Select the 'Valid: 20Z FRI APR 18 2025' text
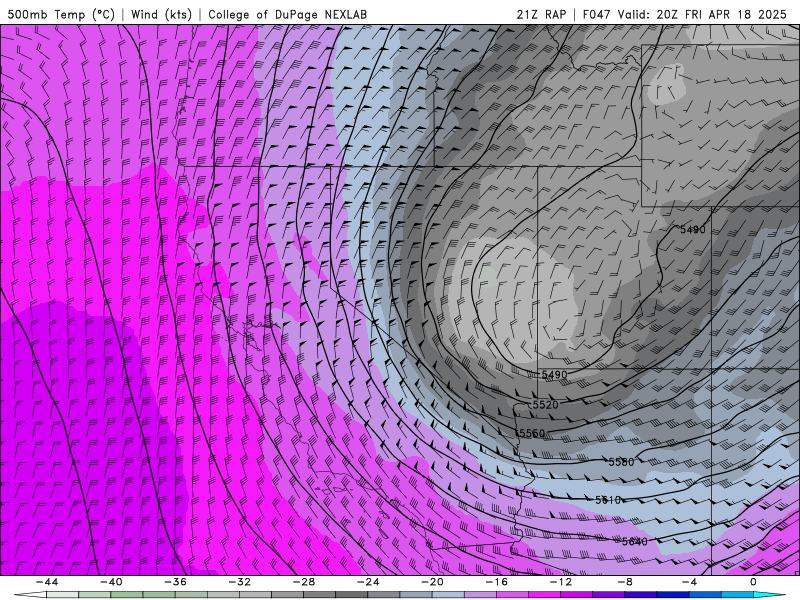800x600 pixels. pos(702,14)
